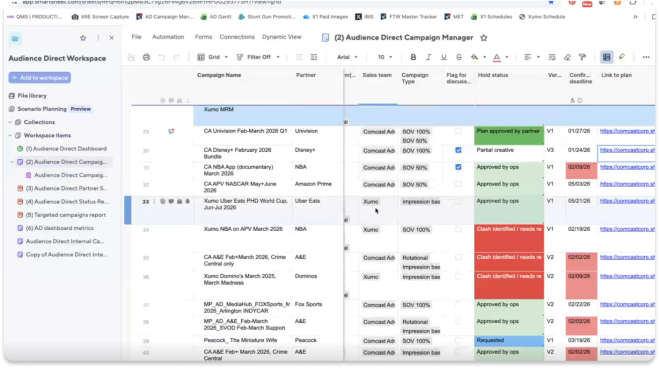
Task: Click Add to workspace button
Action: [40, 78]
